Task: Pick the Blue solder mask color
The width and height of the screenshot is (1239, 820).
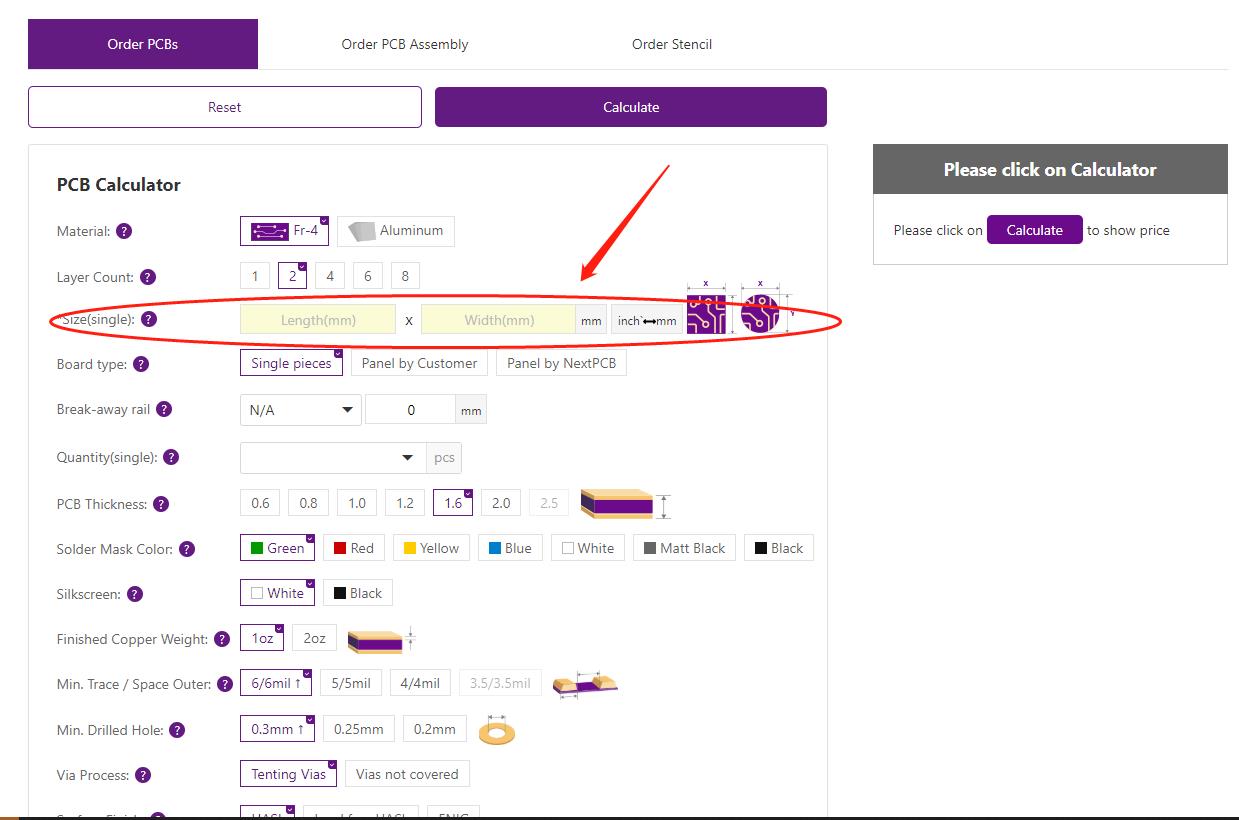Action: pyautogui.click(x=510, y=548)
